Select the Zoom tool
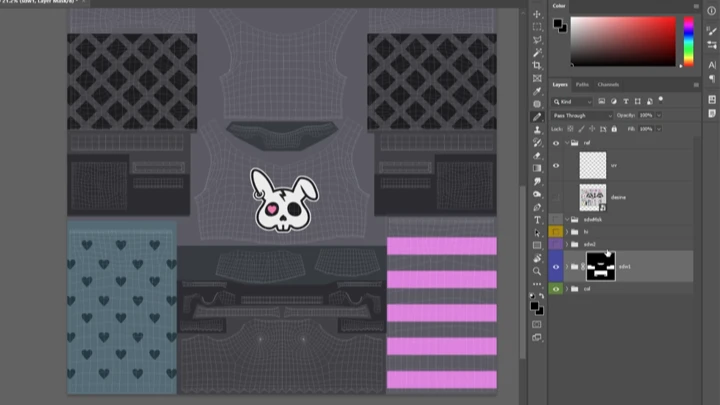 (537, 271)
